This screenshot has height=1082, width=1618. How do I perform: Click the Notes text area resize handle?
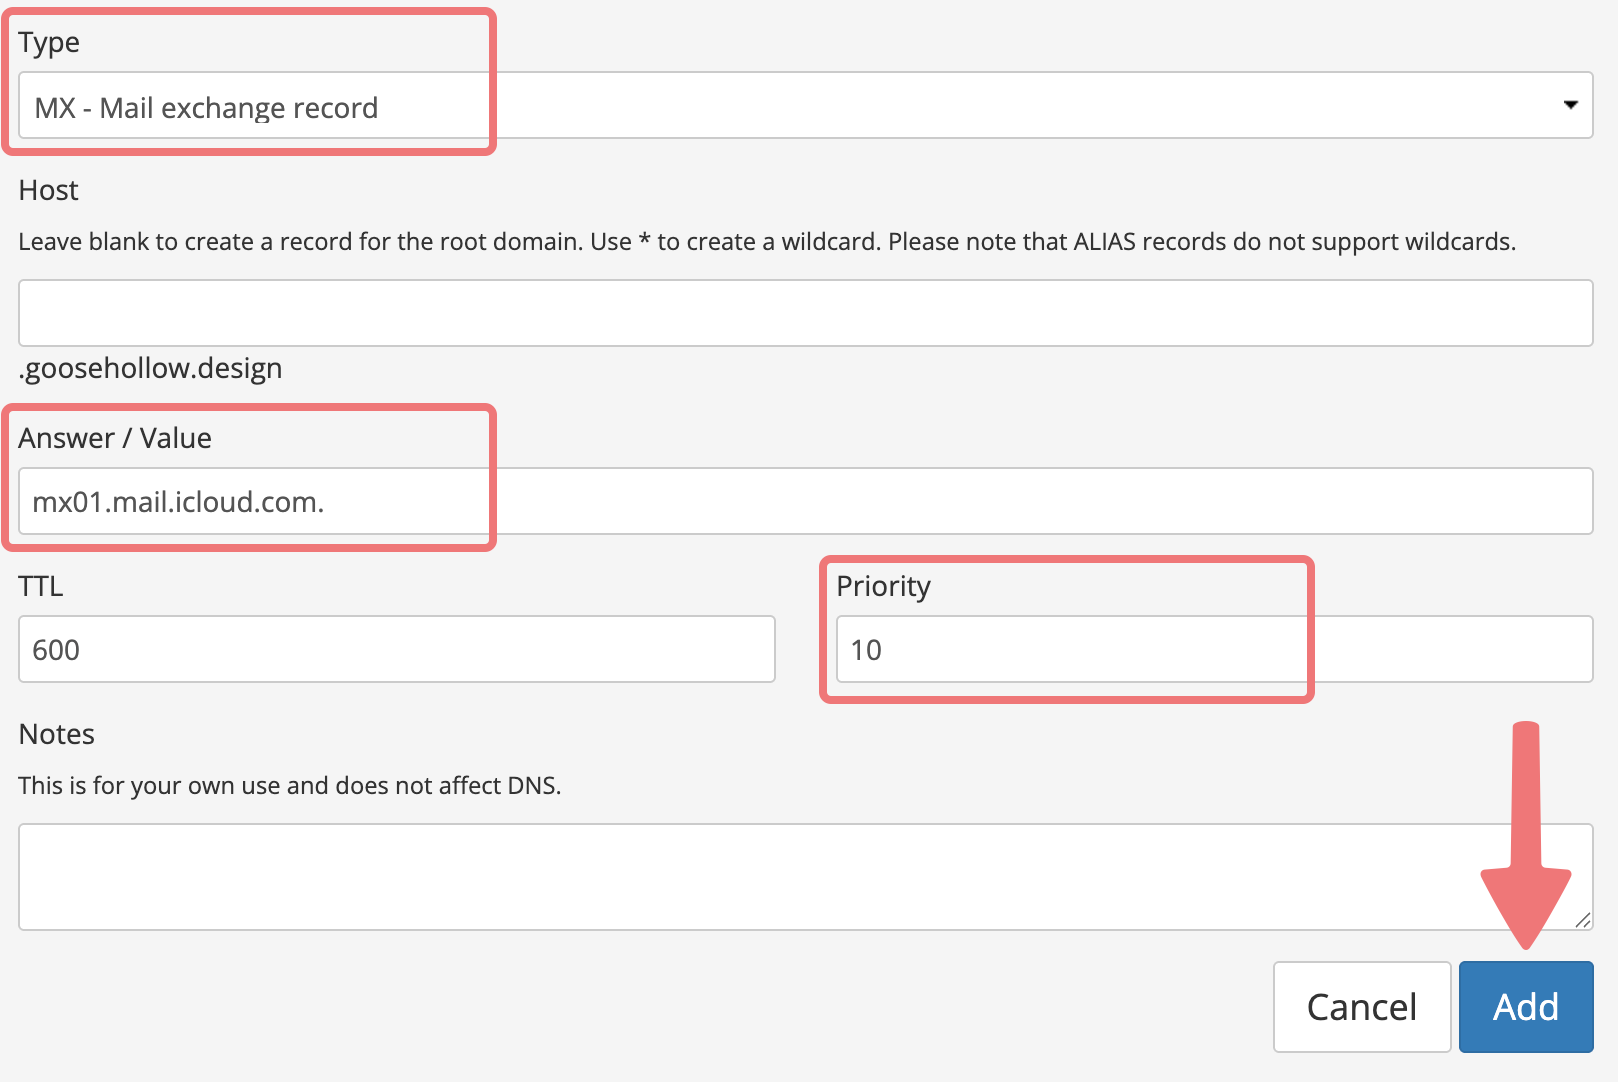coord(1582,920)
